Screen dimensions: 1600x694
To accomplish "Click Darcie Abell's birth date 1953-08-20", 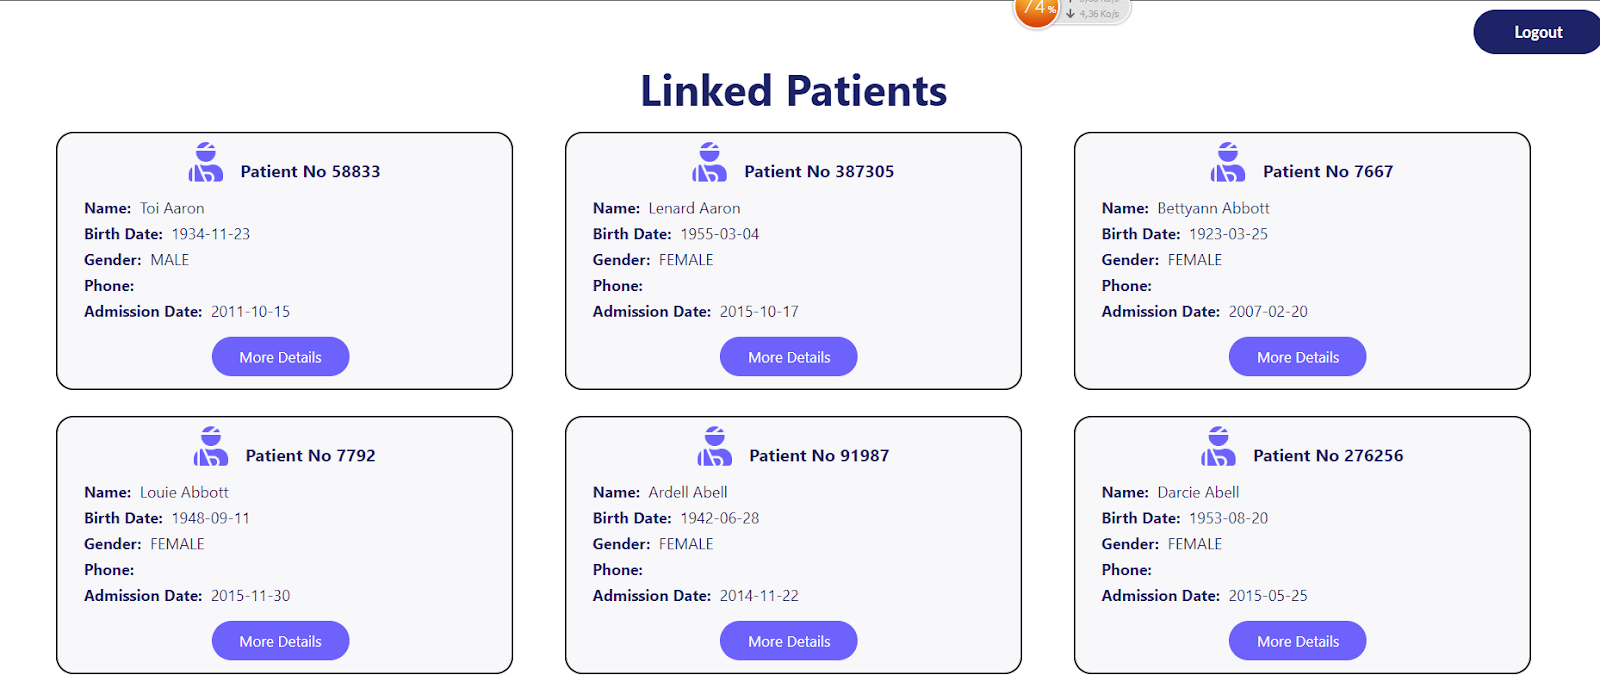I will [x=1228, y=518].
